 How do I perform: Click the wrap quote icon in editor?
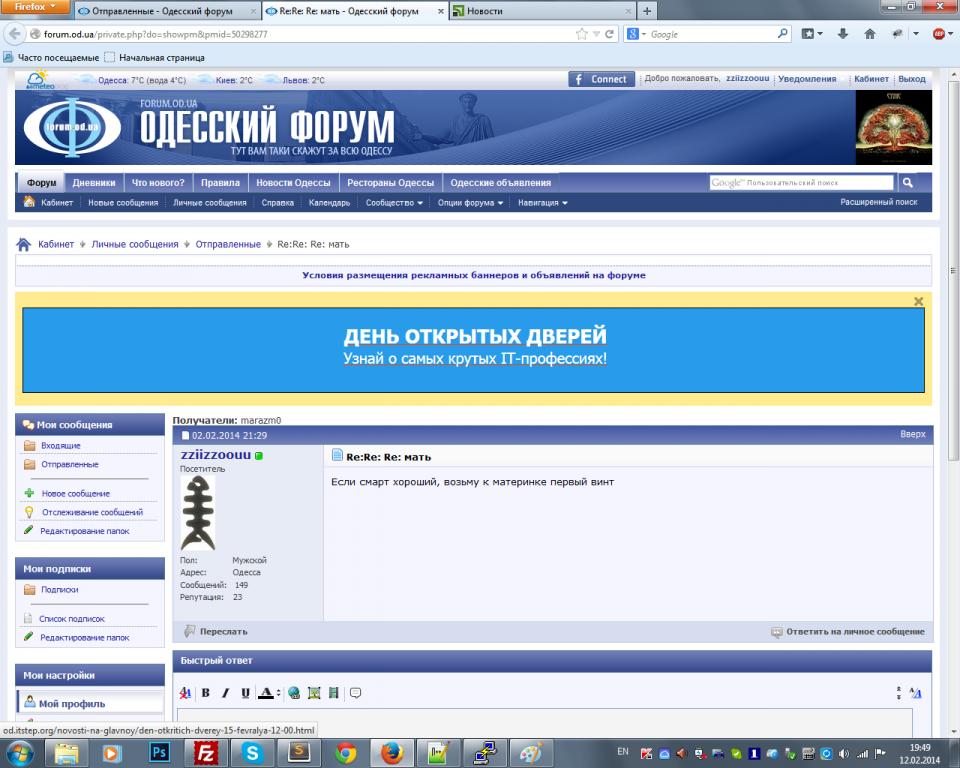(x=355, y=693)
